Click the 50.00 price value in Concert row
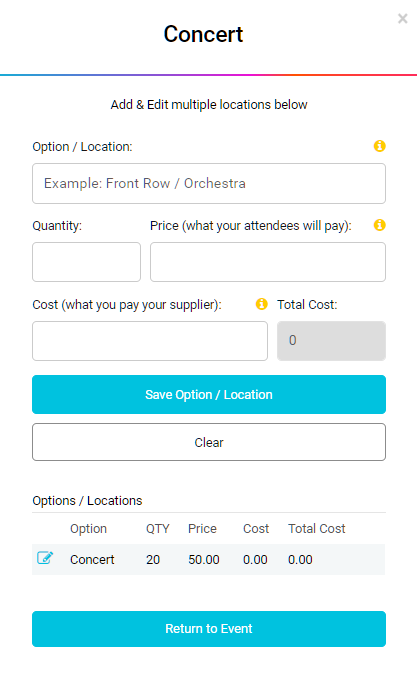417x682 pixels. (203, 560)
